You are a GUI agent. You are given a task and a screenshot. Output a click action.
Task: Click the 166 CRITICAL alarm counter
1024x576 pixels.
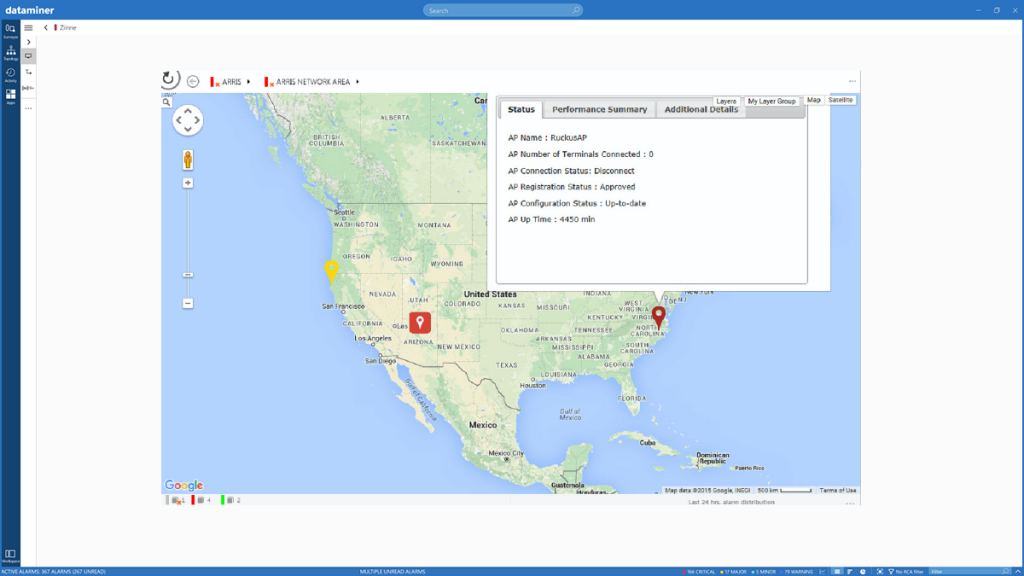click(699, 571)
